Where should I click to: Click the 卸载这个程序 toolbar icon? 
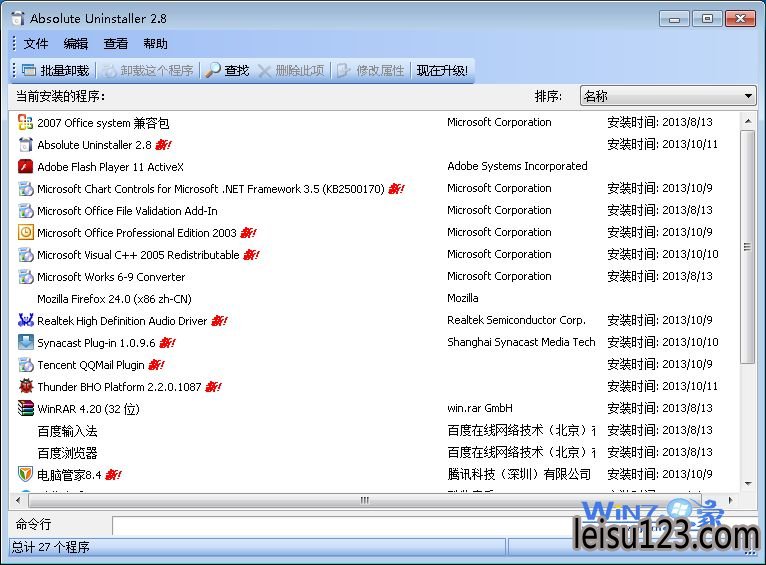[x=109, y=71]
